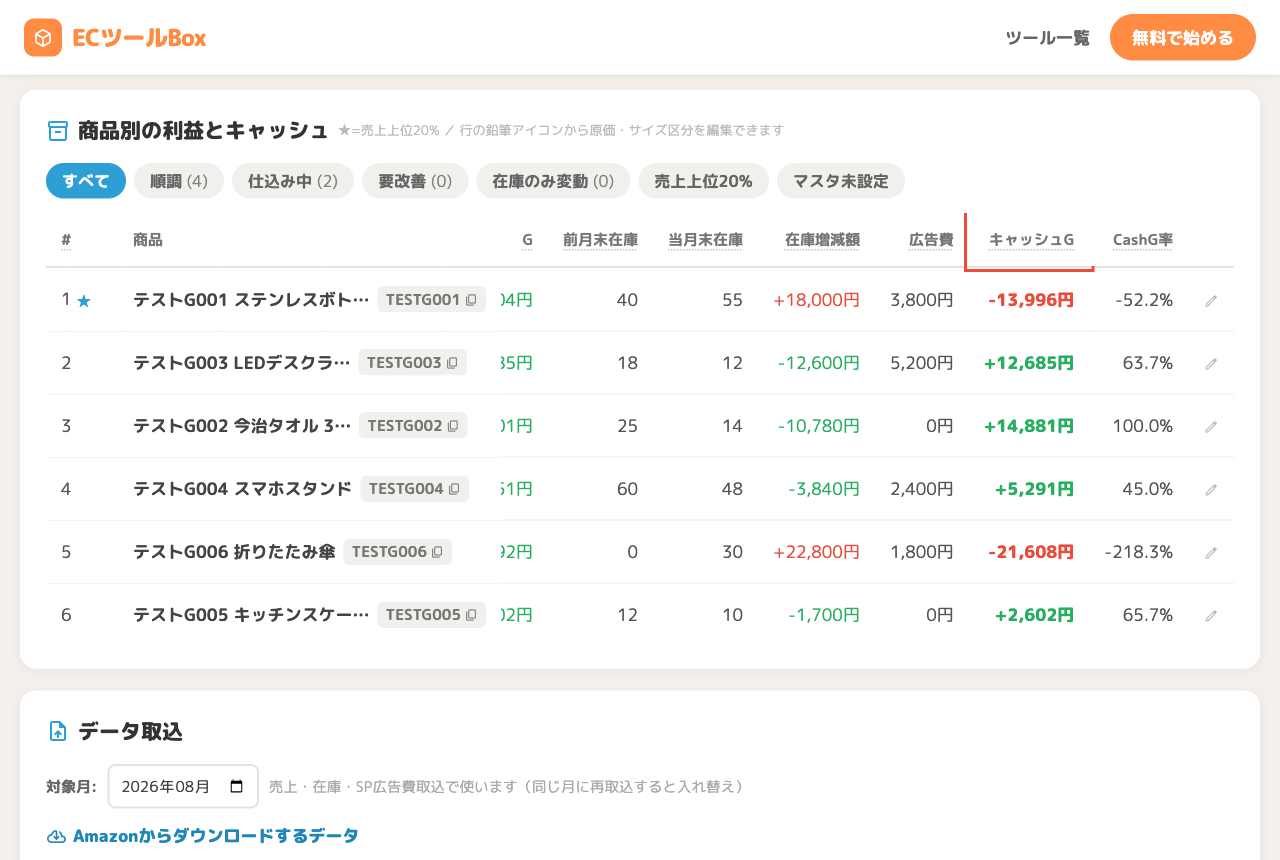Viewport: 1280px width, 860px height.
Task: Click cloud download icon near Amazonからダウンロード
Action: click(x=57, y=836)
